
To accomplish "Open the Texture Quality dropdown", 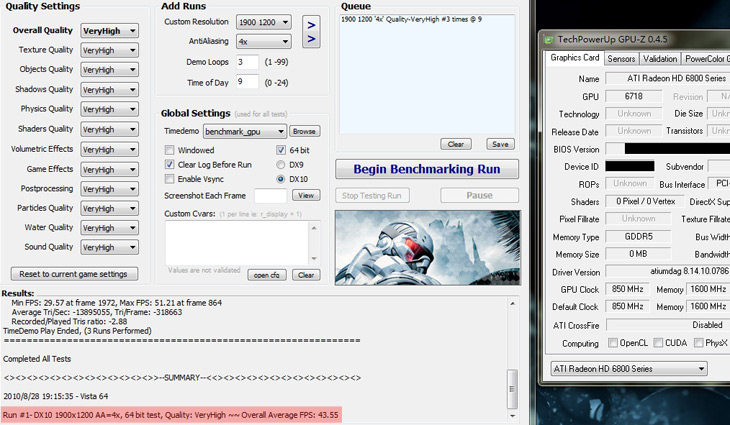I will pyautogui.click(x=109, y=50).
